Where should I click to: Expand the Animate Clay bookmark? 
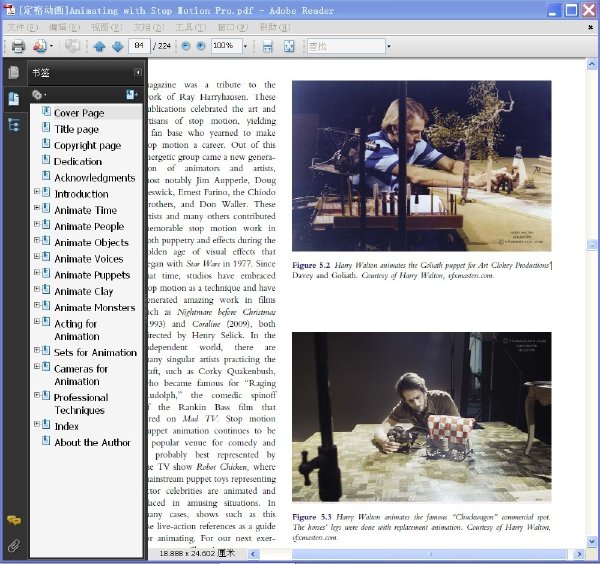[37, 289]
